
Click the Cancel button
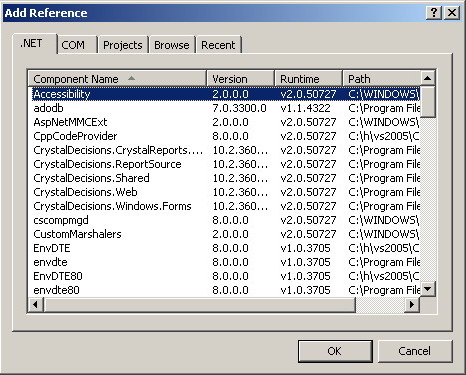(415, 351)
